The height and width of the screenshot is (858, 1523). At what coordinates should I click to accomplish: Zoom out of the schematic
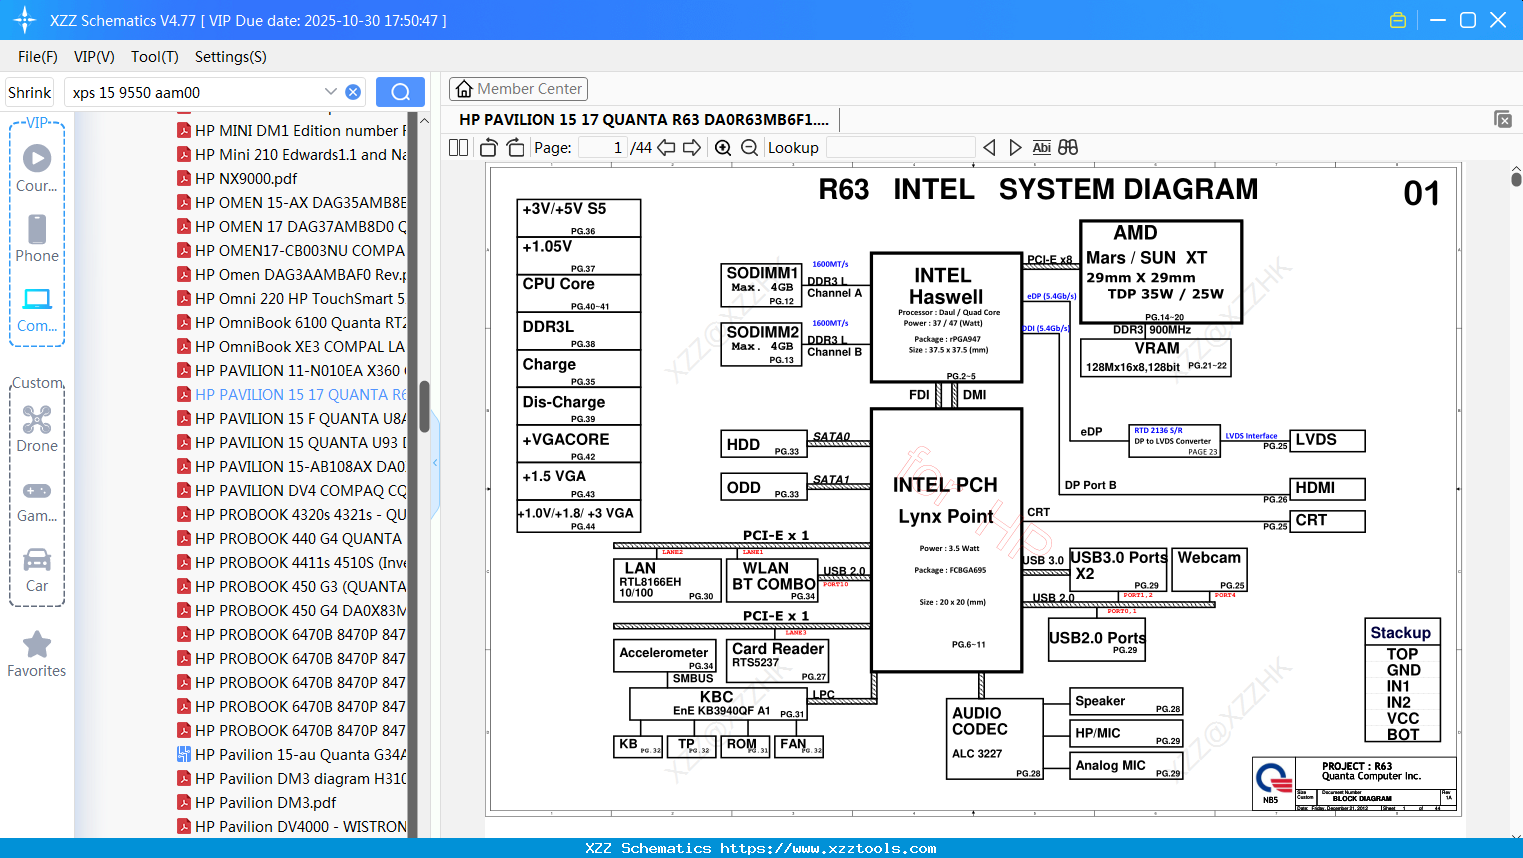[x=749, y=148]
